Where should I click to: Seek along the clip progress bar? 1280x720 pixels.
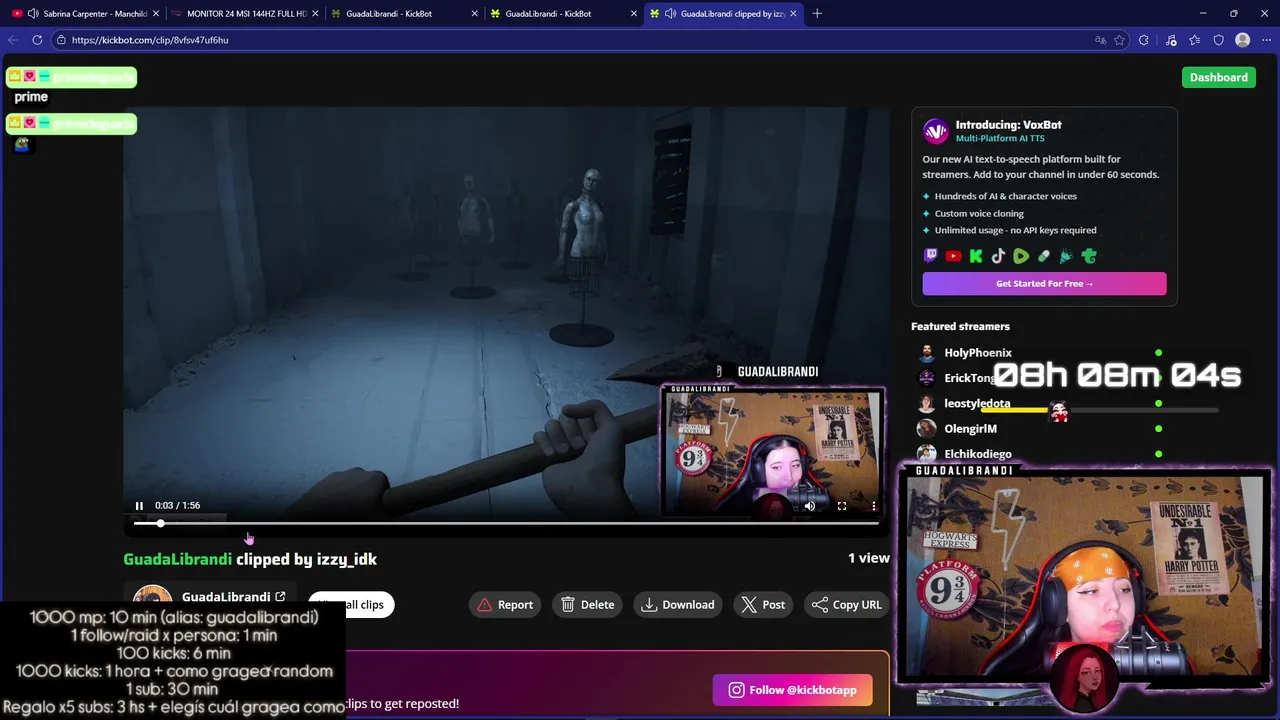coord(506,523)
